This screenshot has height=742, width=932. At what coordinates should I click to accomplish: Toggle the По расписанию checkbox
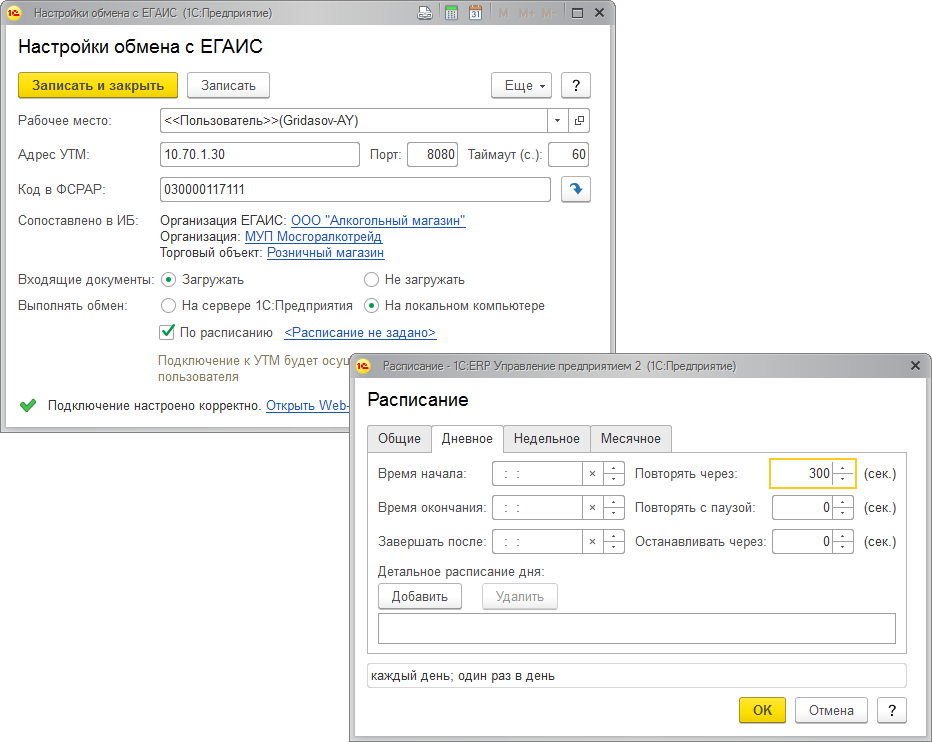[x=167, y=332]
